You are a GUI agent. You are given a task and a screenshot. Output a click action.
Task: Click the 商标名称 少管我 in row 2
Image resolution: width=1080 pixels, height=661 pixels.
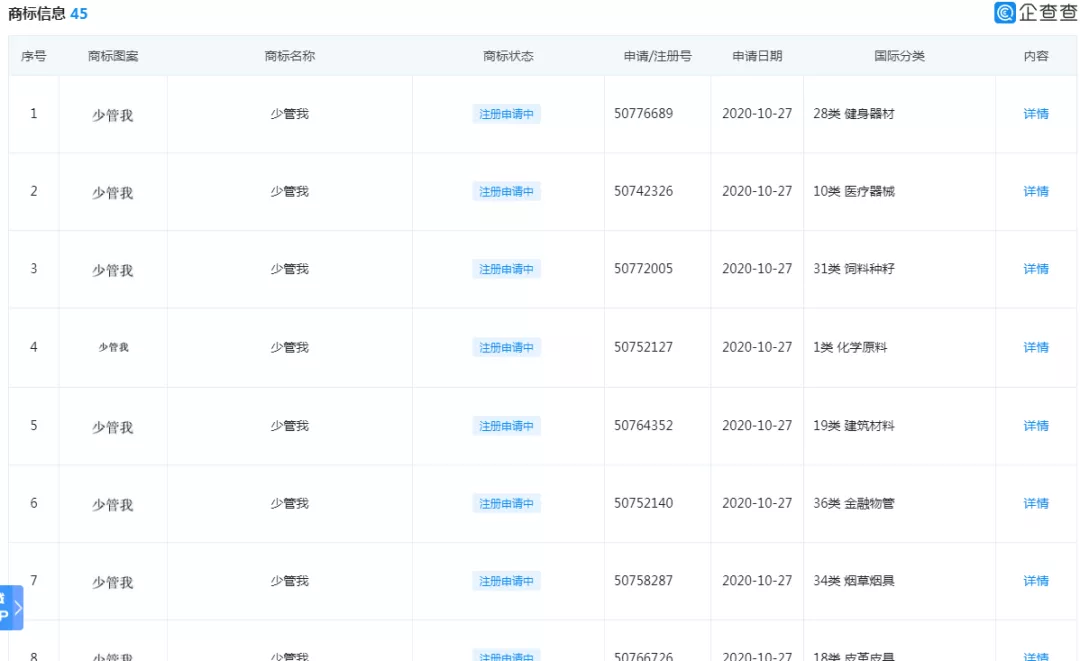click(x=288, y=191)
